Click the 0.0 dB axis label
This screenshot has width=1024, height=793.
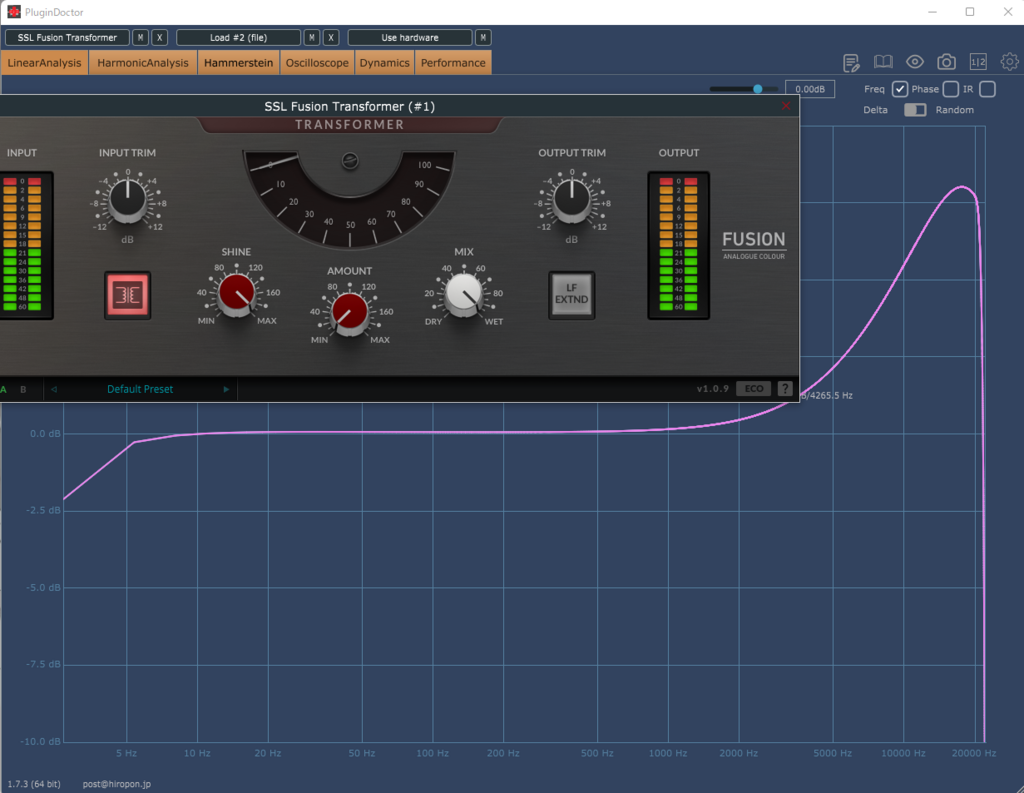click(45, 434)
